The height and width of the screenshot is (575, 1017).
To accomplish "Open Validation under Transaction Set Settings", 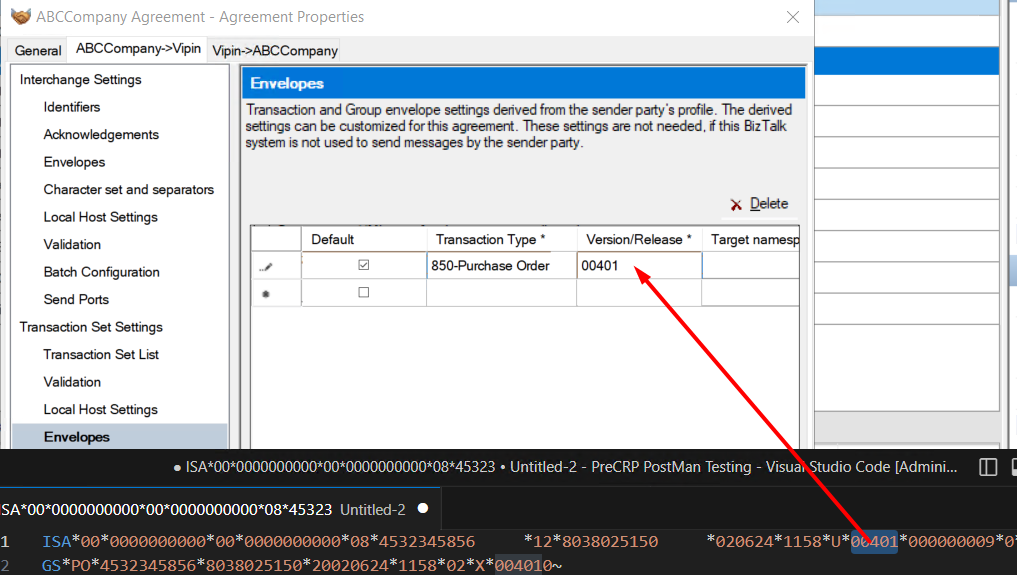I will 72,382.
